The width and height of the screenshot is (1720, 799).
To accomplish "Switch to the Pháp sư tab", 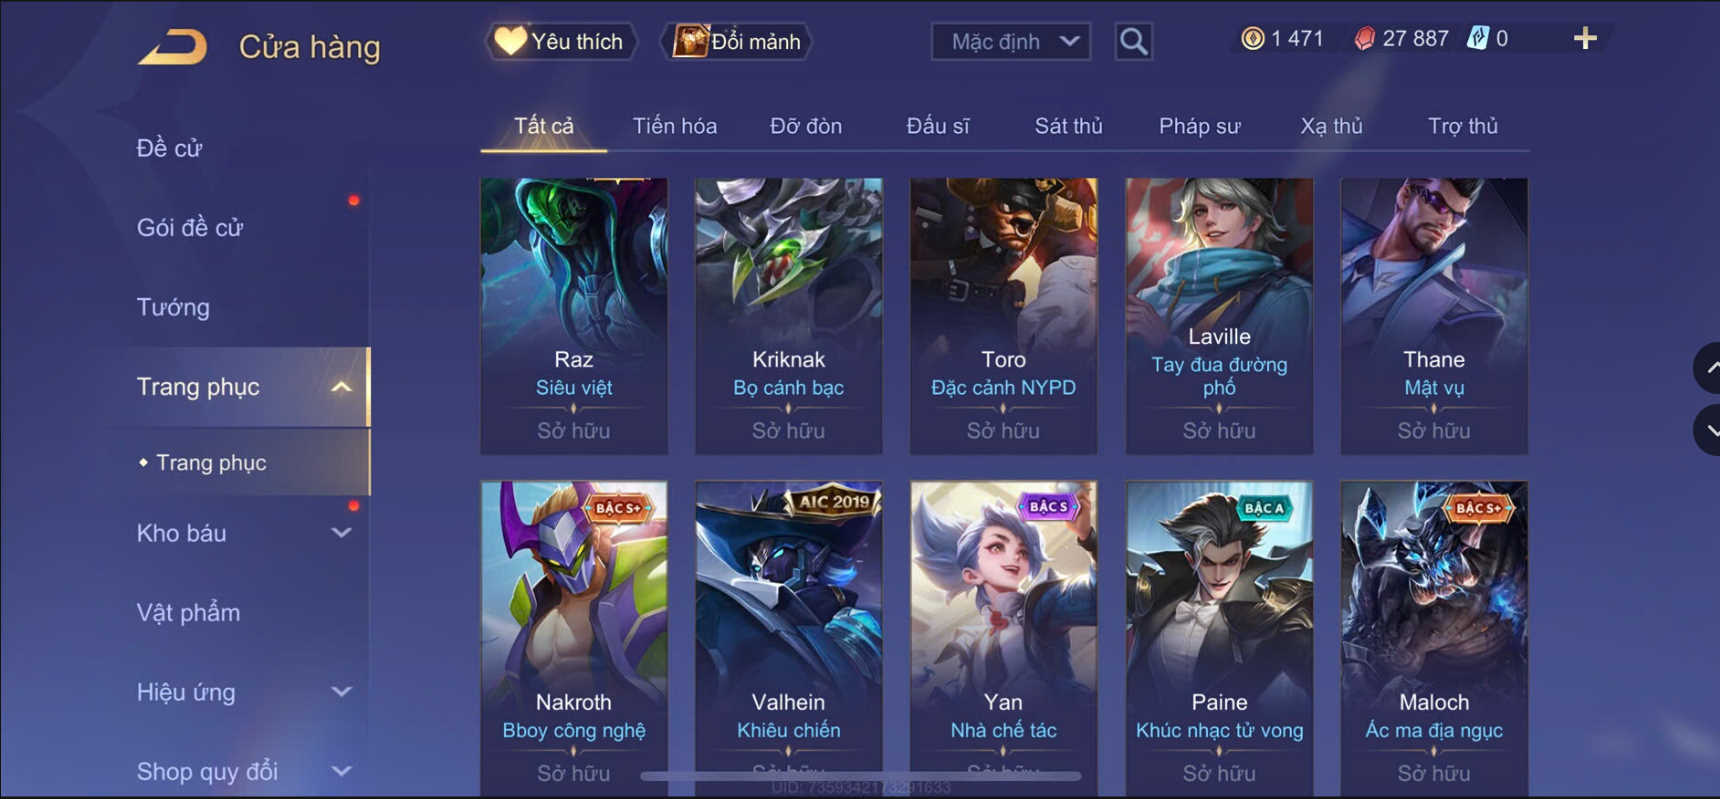I will 1199,126.
